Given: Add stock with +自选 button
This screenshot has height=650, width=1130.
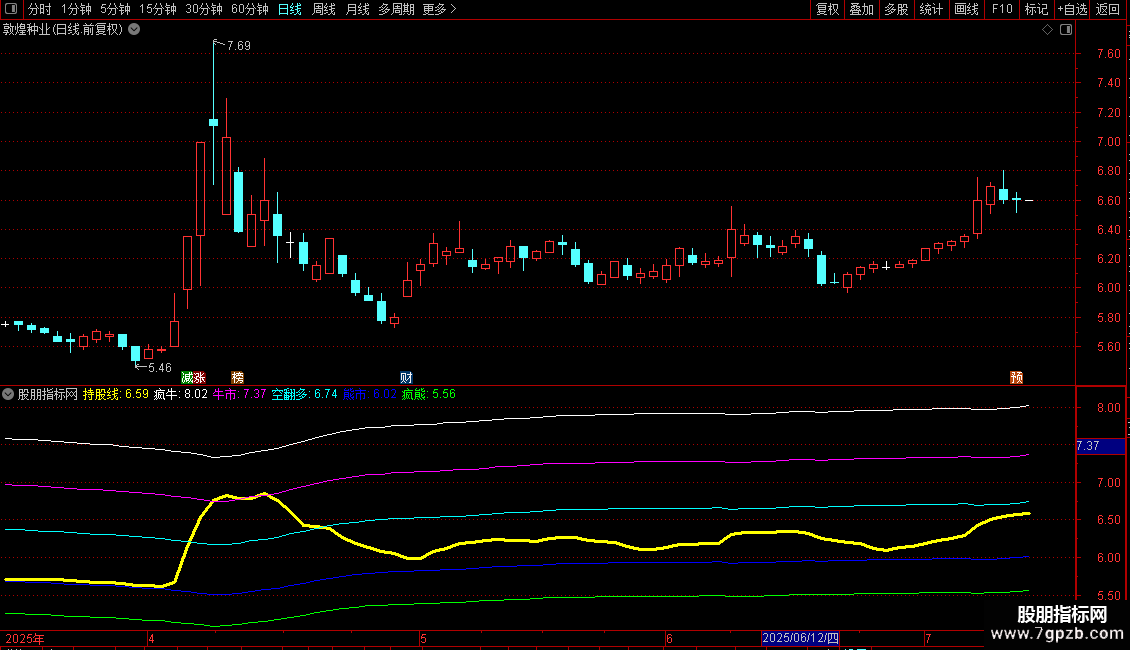Looking at the screenshot, I should click(x=1072, y=9).
